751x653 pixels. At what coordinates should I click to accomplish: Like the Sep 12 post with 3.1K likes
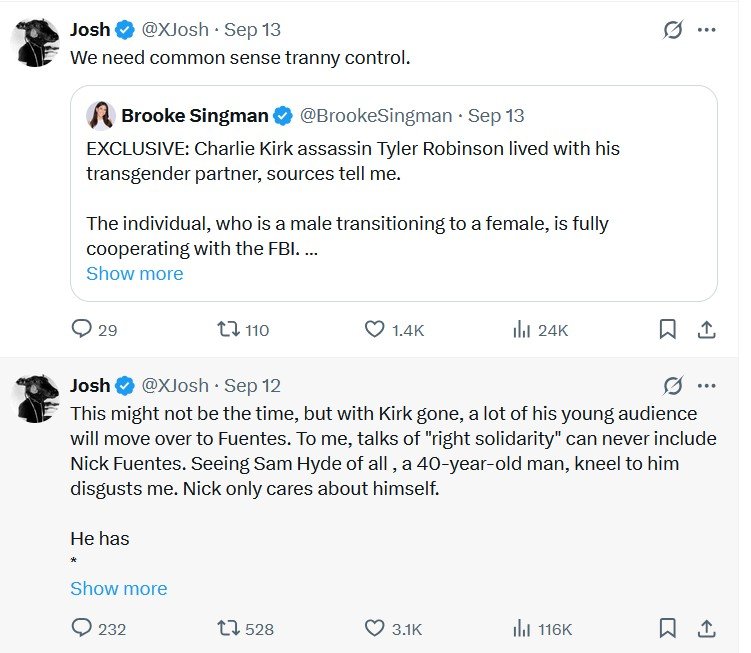tap(375, 628)
